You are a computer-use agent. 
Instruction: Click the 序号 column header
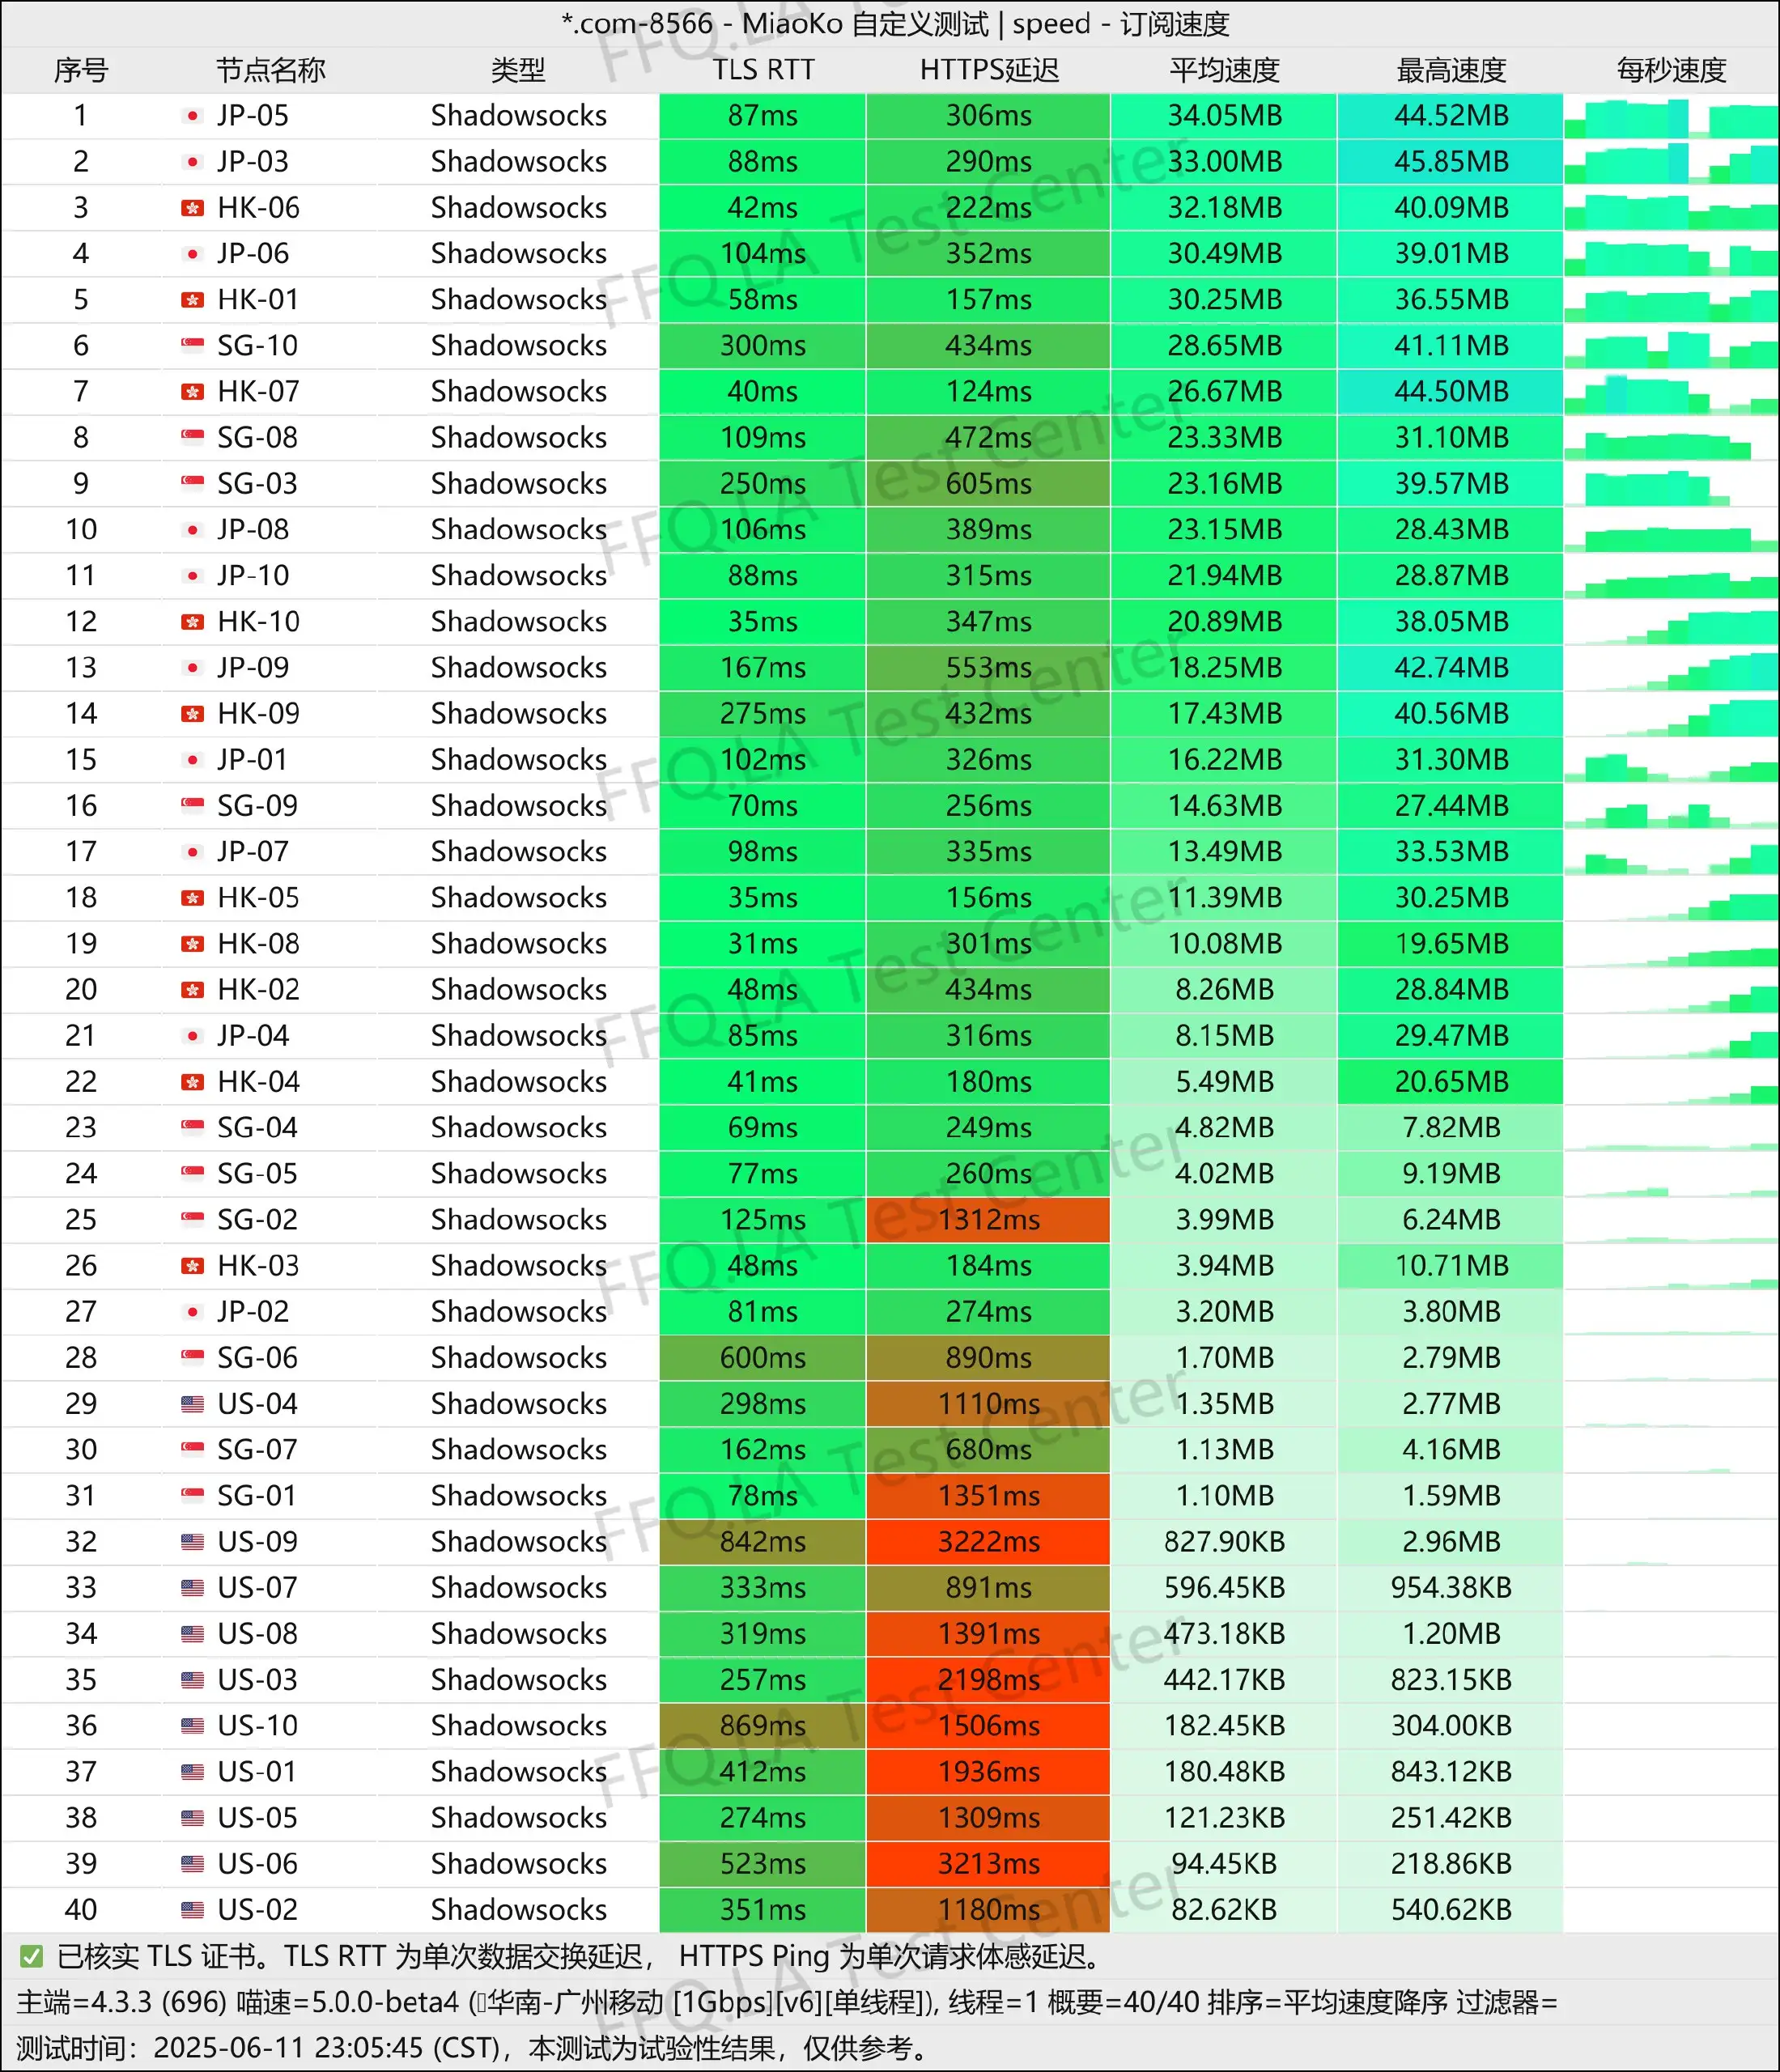pos(81,70)
